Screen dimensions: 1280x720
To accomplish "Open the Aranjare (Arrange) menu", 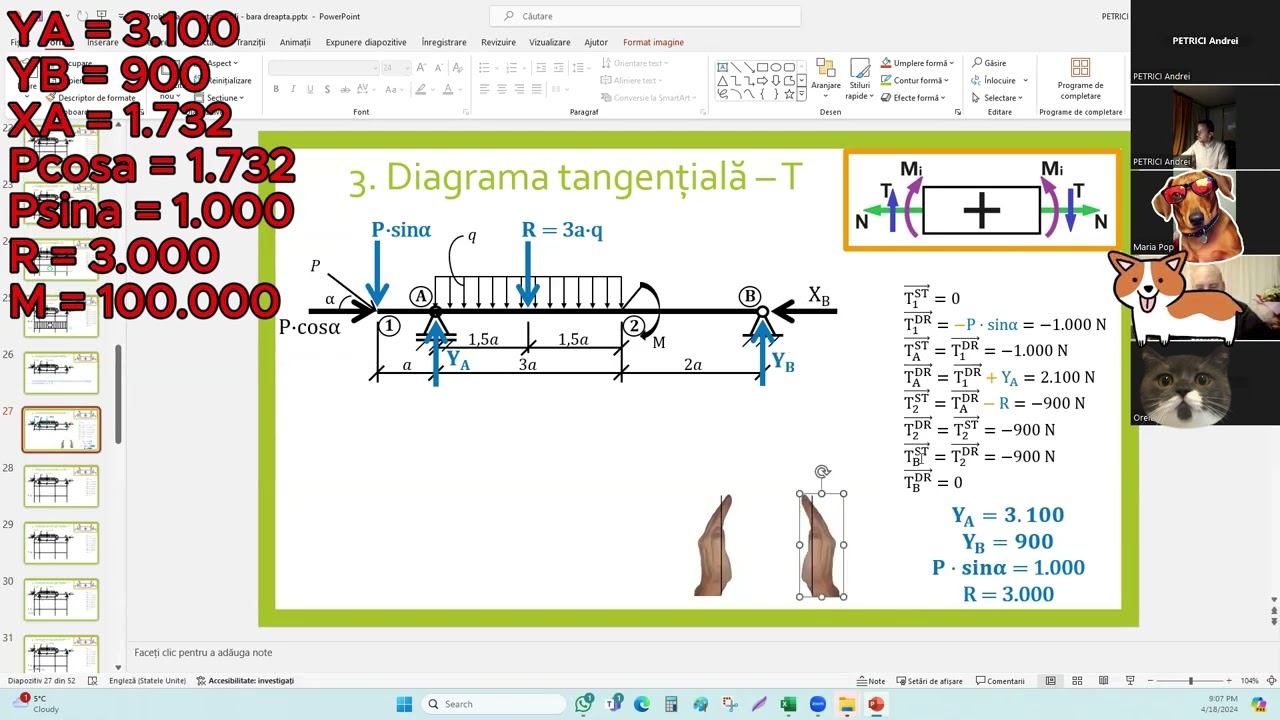I will (x=826, y=76).
